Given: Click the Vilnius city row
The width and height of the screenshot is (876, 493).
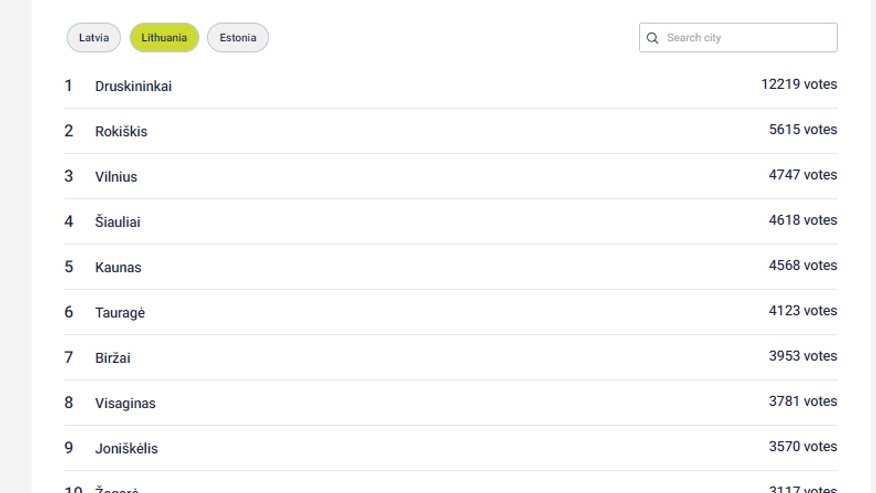Looking at the screenshot, I should 116,177.
